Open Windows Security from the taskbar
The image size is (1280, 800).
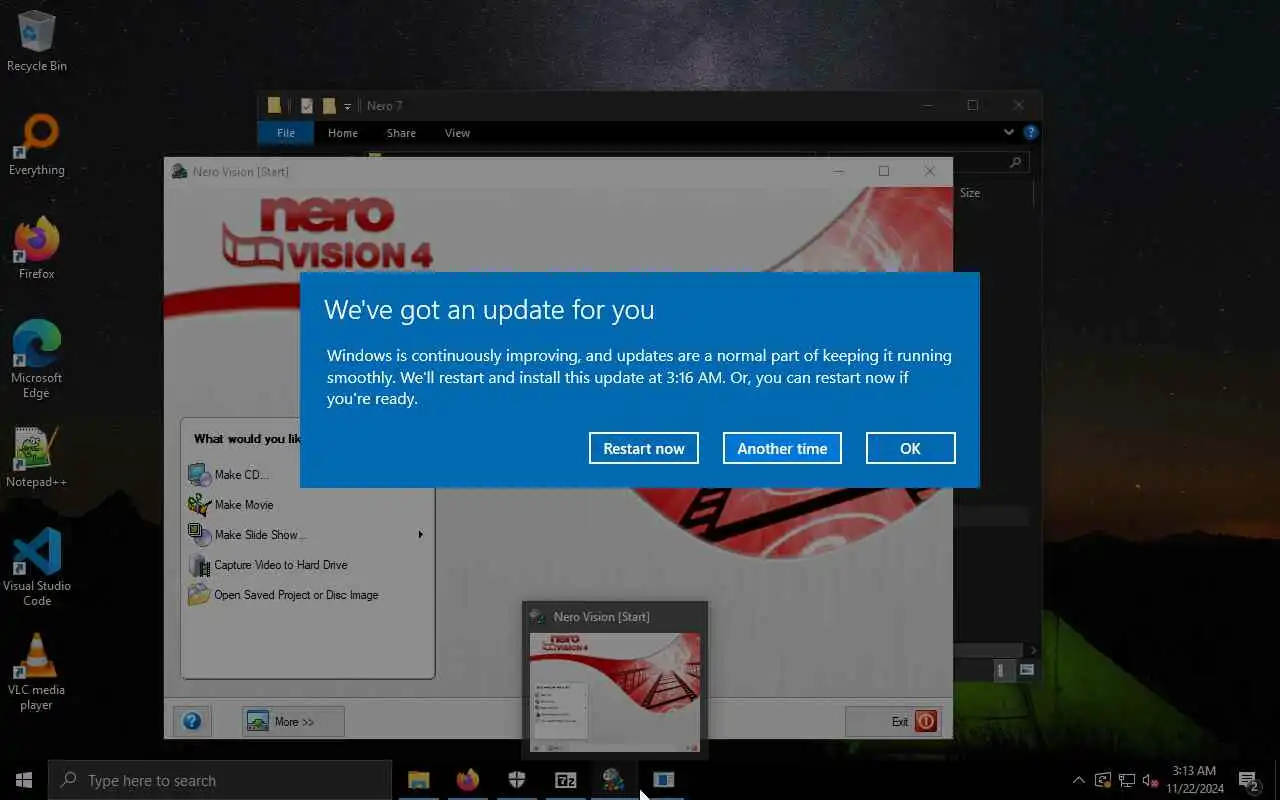(x=517, y=780)
